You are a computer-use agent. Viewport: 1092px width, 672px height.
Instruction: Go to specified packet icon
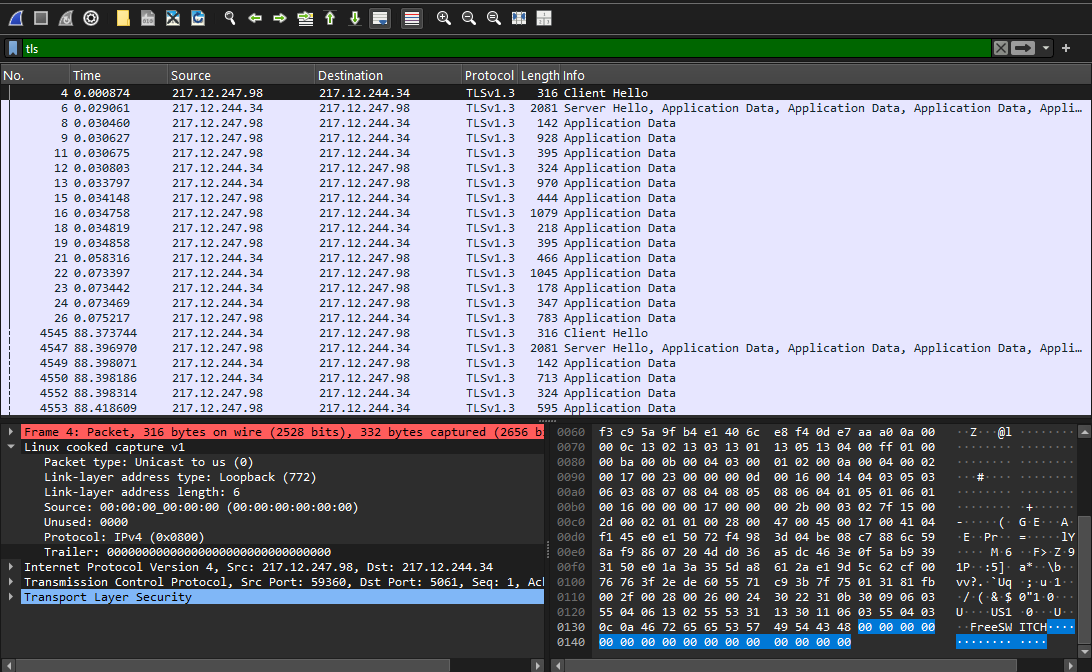click(x=305, y=18)
